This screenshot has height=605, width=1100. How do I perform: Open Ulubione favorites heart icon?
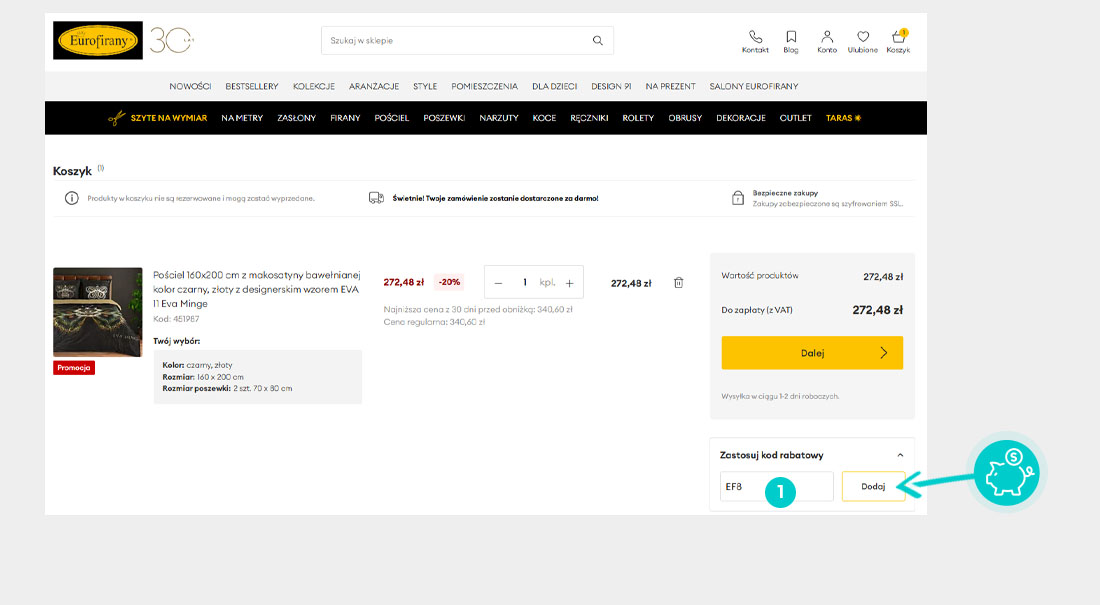pos(862,37)
